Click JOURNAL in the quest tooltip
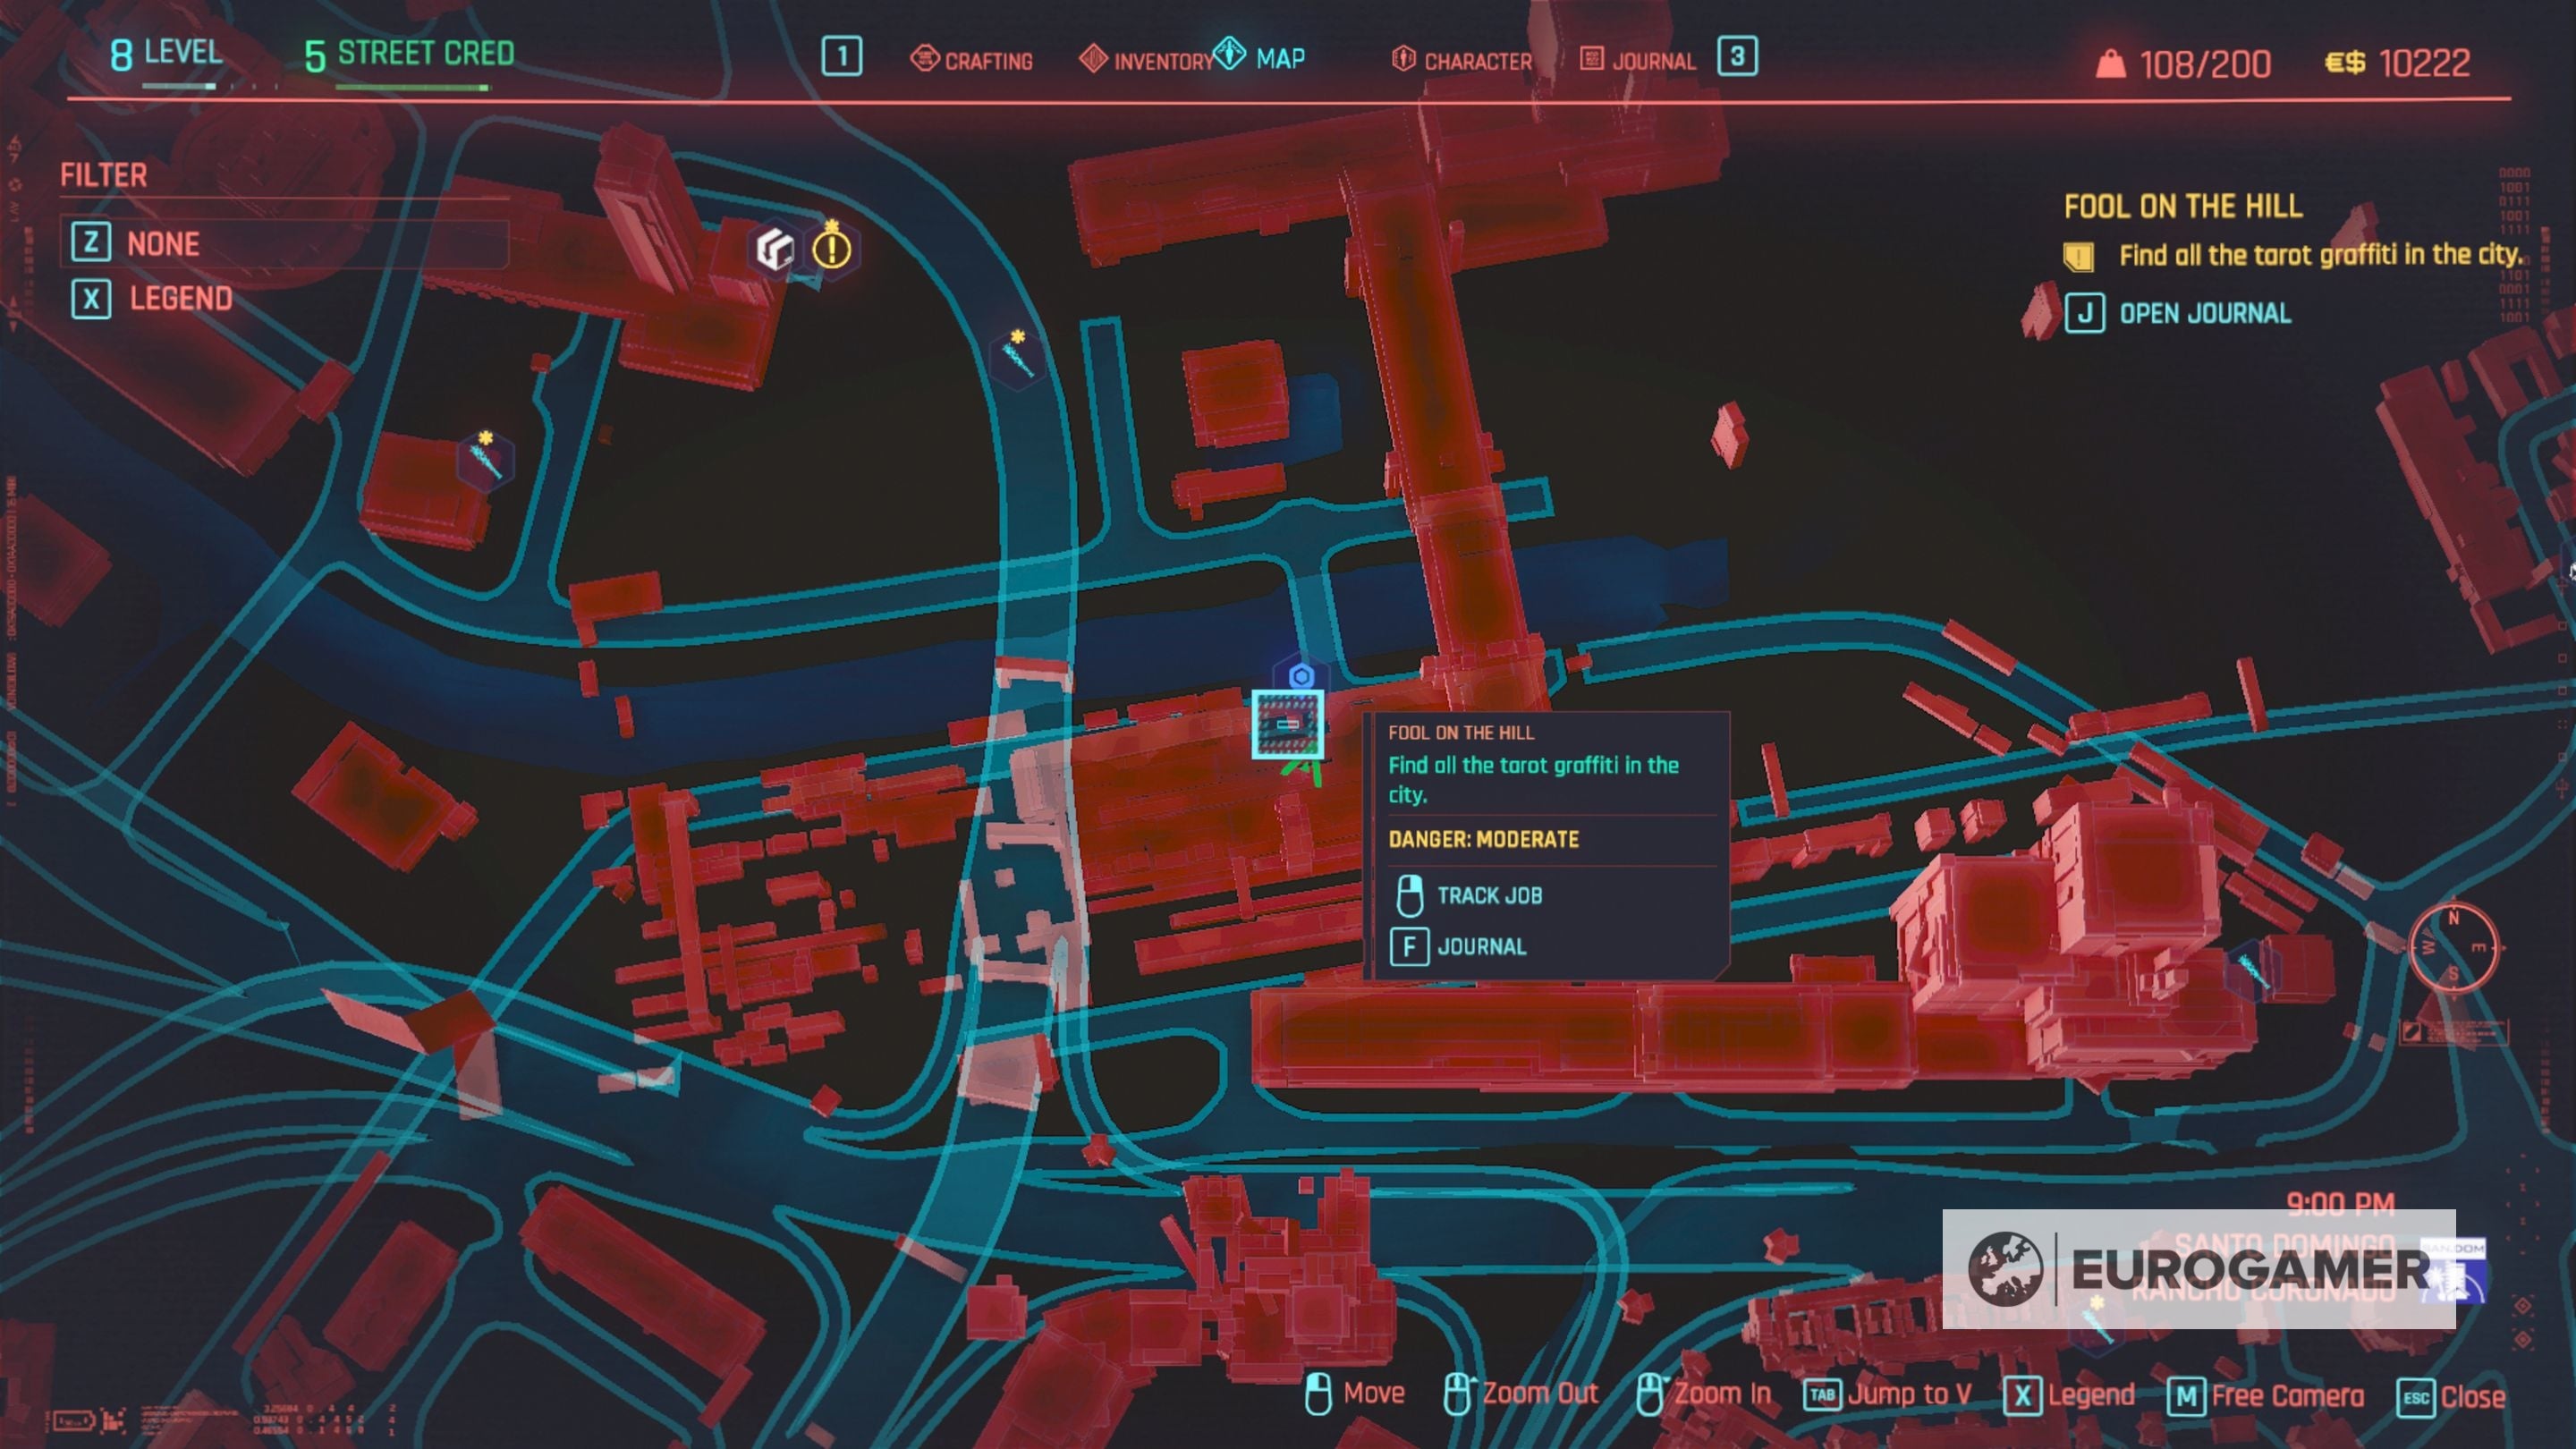Screen dimensions: 2576x1449 click(x=1480, y=947)
